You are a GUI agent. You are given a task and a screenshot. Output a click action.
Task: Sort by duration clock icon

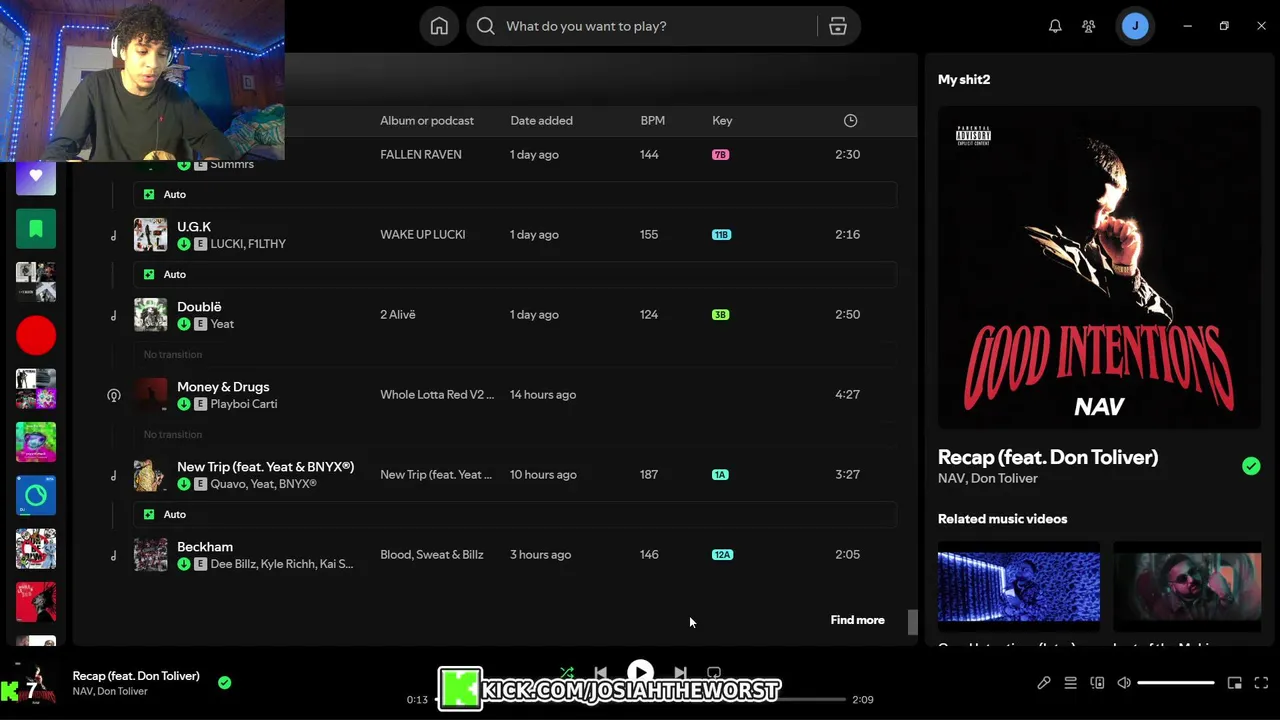(850, 120)
